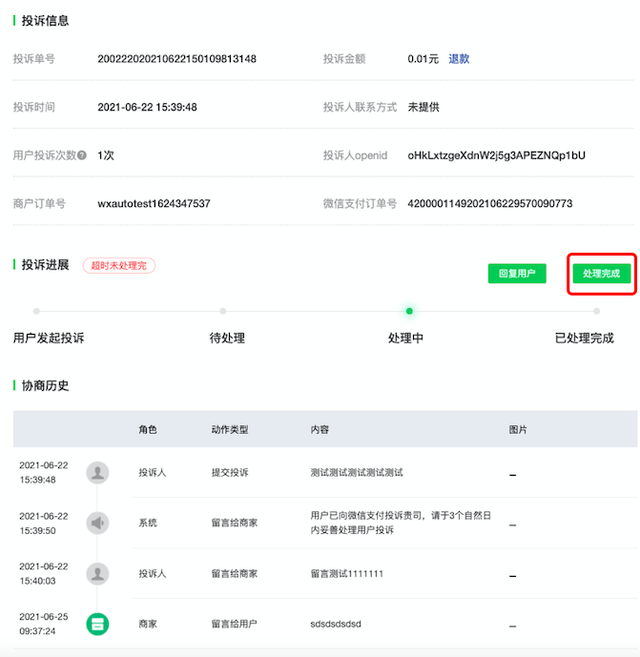Click the 协商历史 section heading
Screen dimensions: 640x657
point(45,385)
